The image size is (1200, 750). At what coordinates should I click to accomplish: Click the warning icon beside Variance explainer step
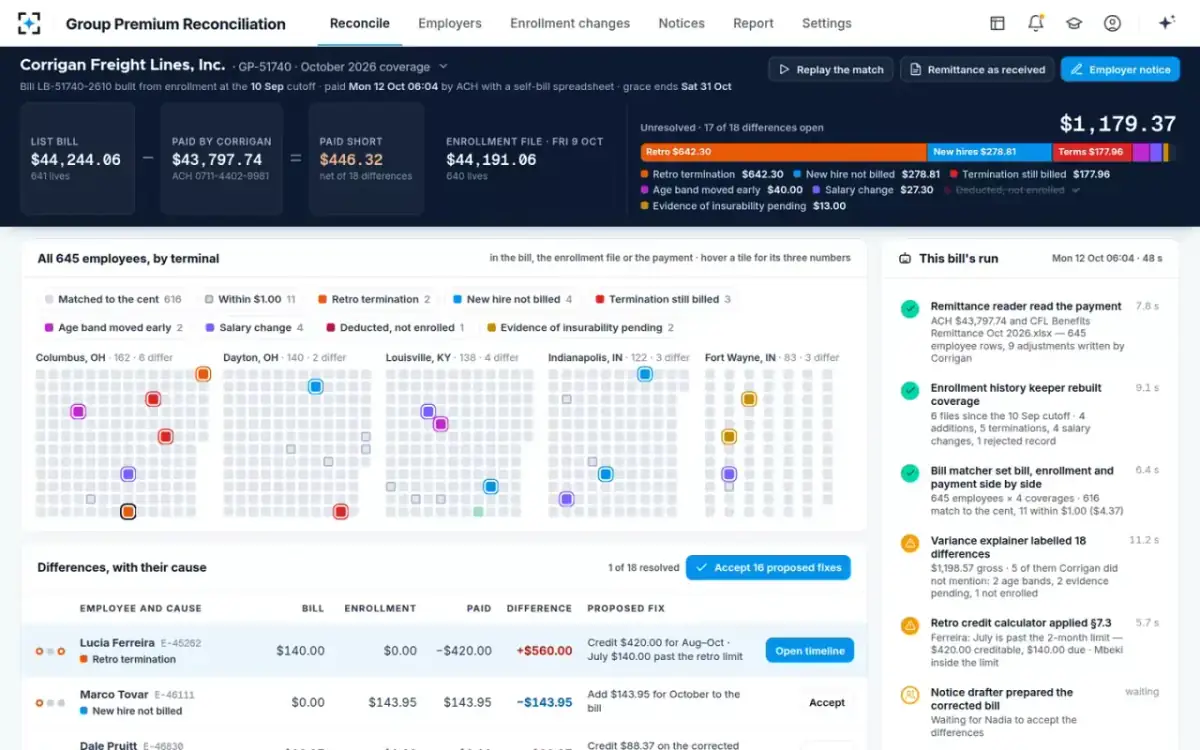[x=910, y=543]
